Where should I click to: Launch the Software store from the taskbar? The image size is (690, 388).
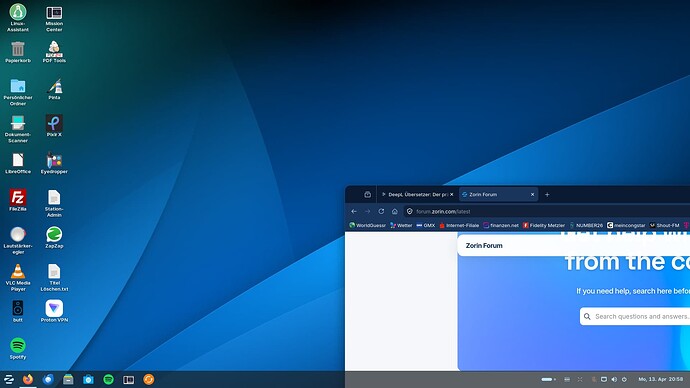[88, 379]
